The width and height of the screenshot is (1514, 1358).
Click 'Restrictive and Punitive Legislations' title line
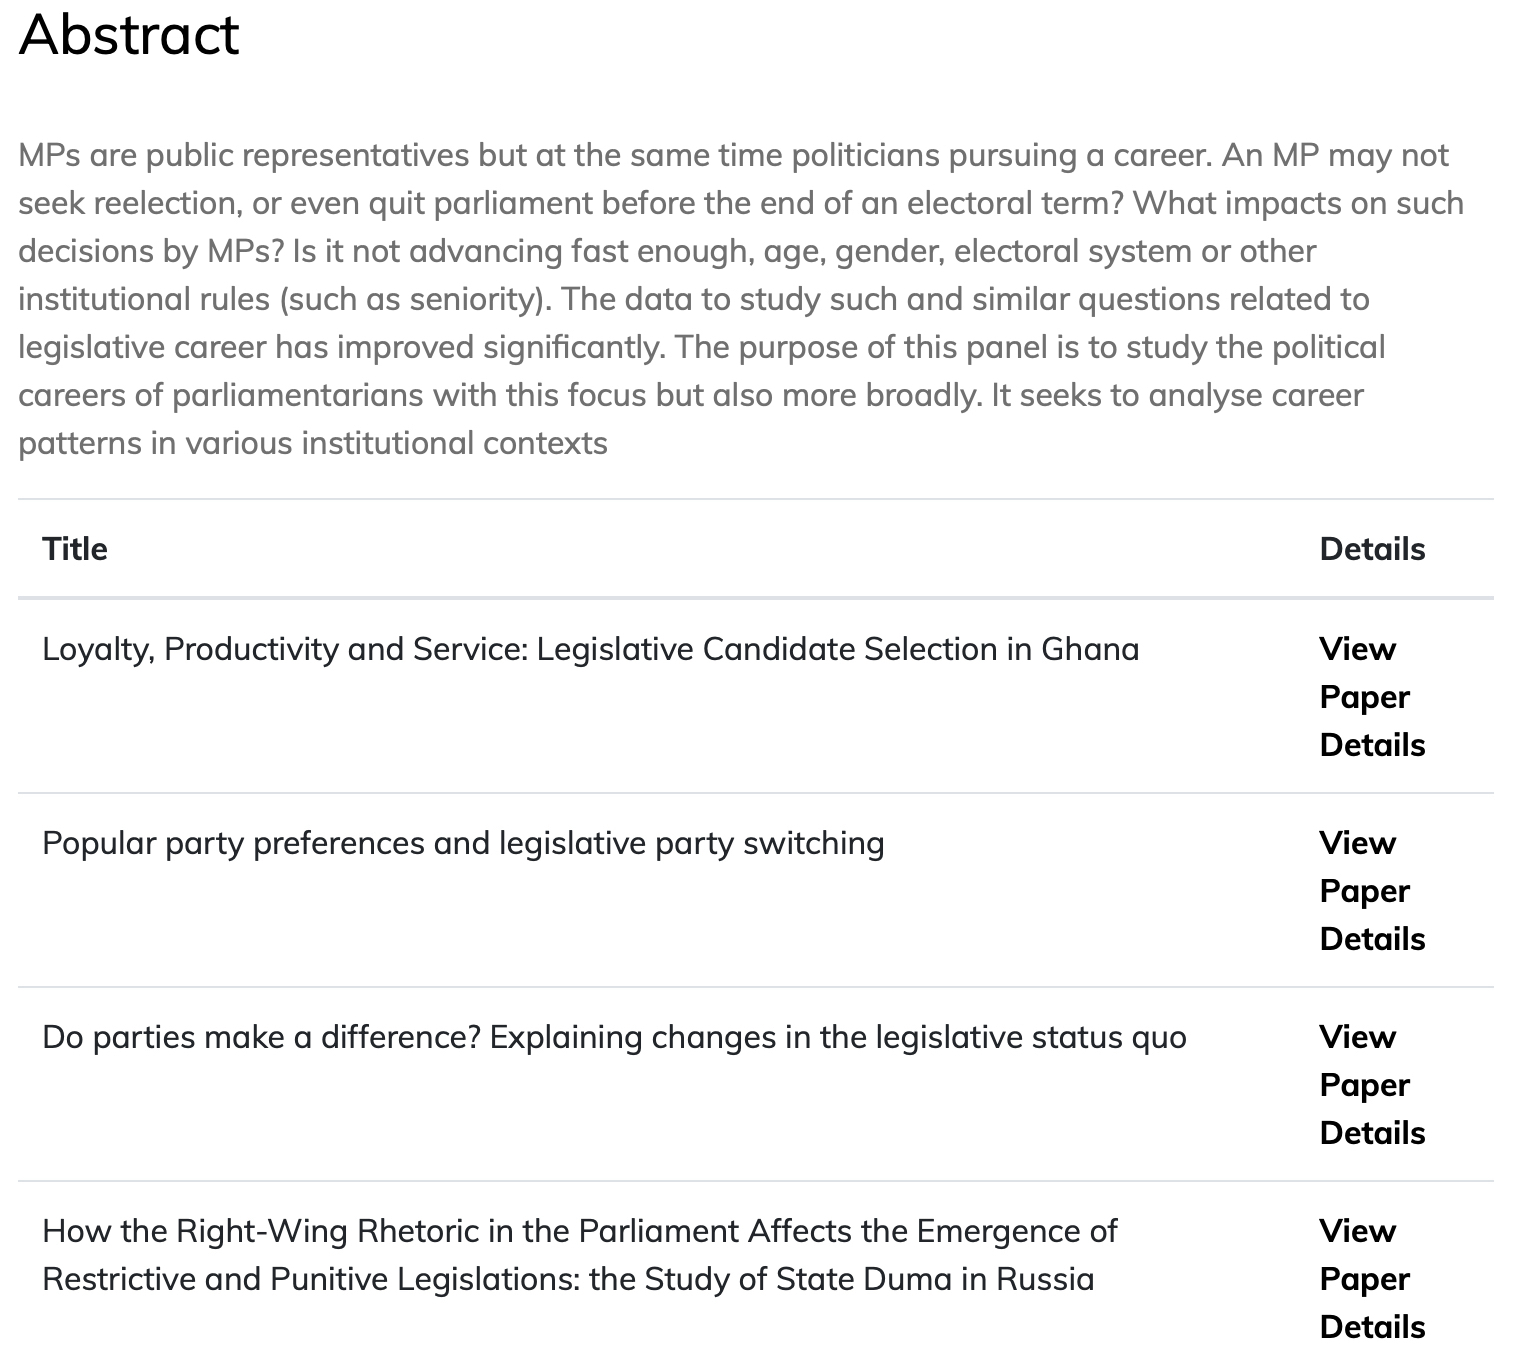[568, 1279]
